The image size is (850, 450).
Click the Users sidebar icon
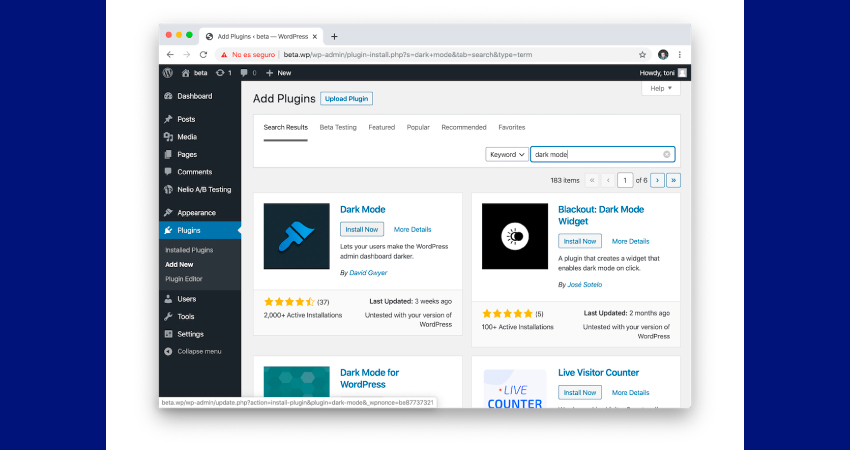[169, 299]
